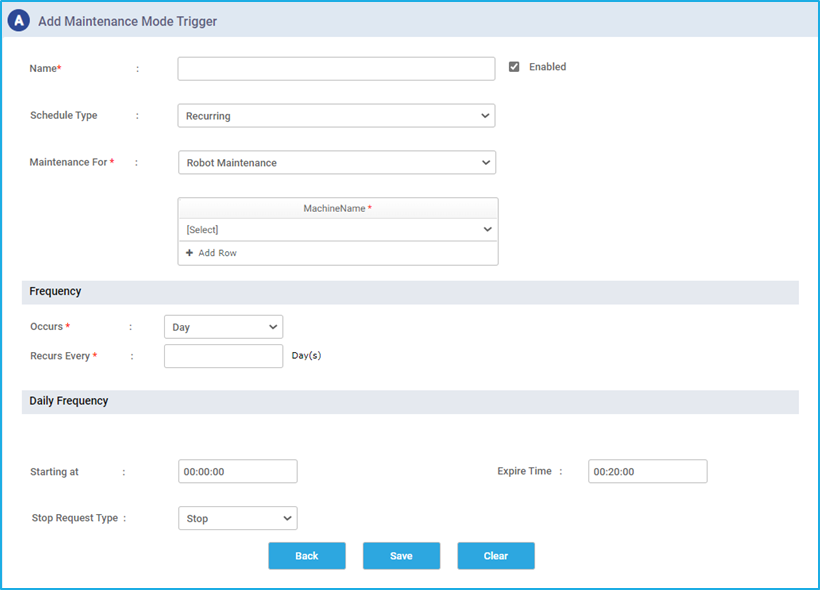Click the Daily Frequency section header
This screenshot has width=820, height=590.
410,402
